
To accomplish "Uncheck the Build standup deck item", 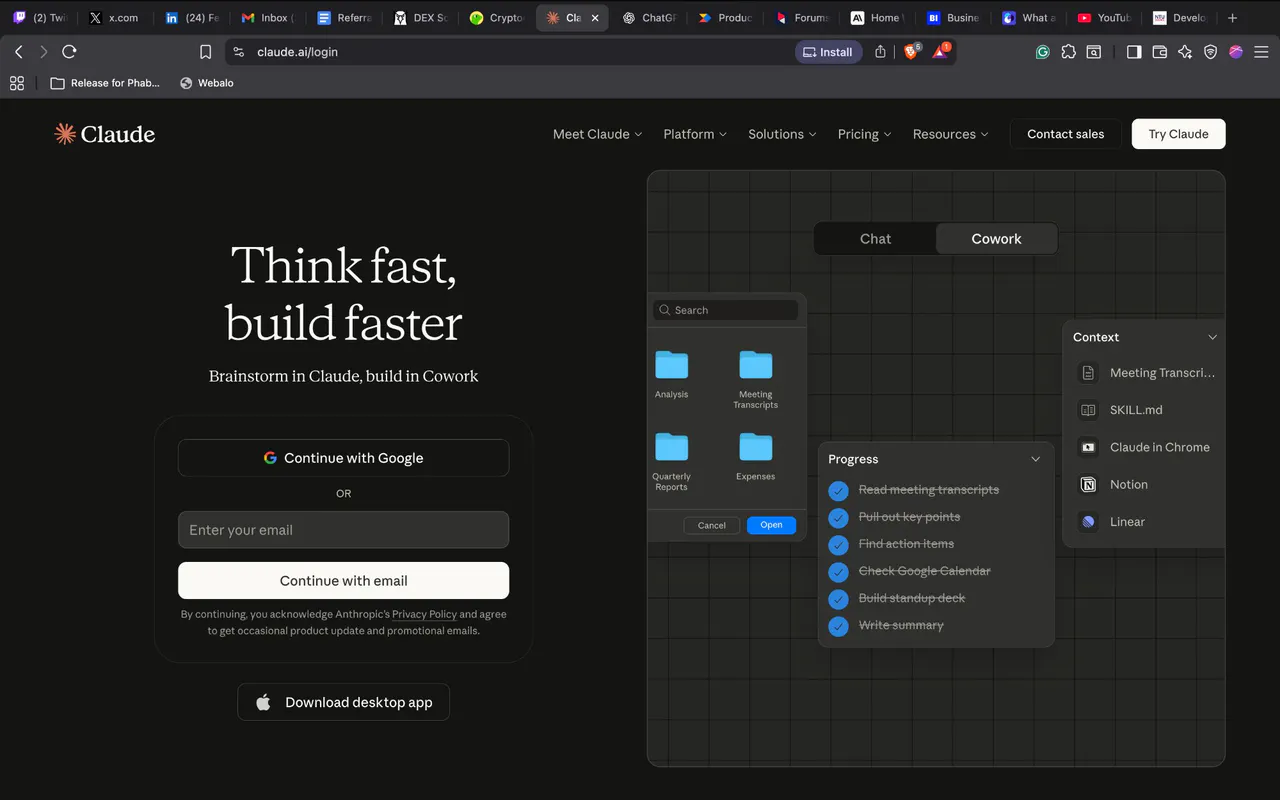I will pos(839,598).
